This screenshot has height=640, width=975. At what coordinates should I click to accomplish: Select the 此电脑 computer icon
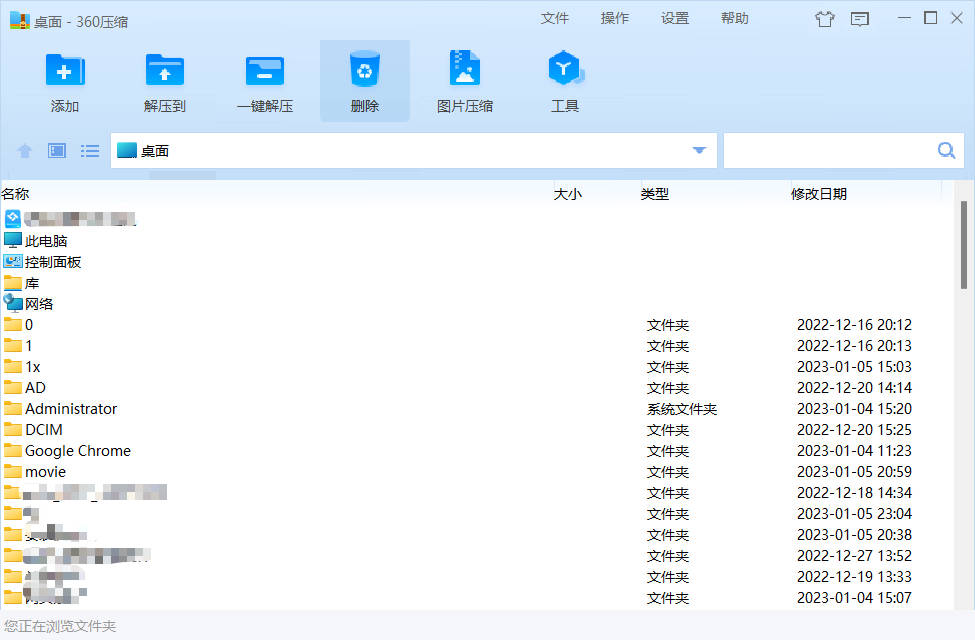(x=13, y=240)
